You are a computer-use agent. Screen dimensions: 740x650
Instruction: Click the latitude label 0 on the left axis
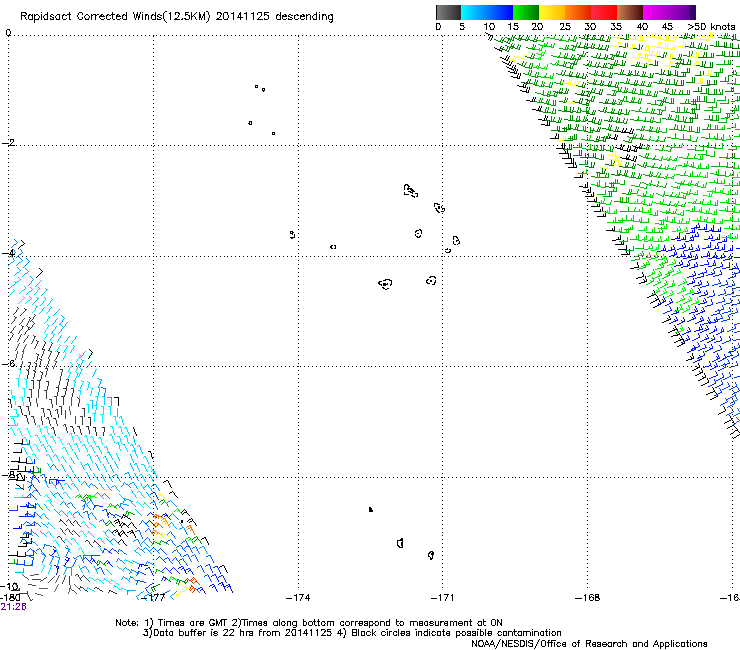[8, 33]
